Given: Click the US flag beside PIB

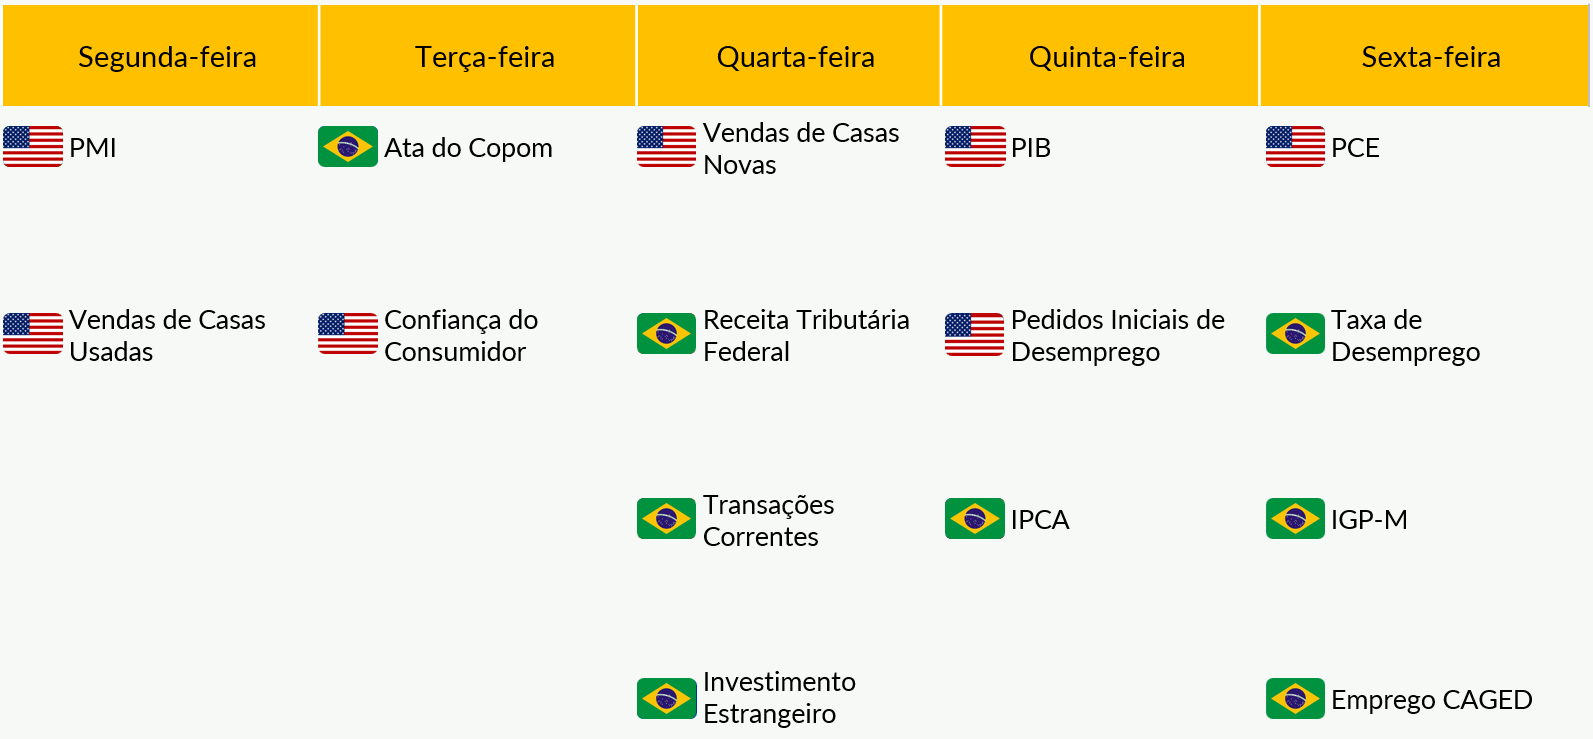Looking at the screenshot, I should (x=975, y=147).
